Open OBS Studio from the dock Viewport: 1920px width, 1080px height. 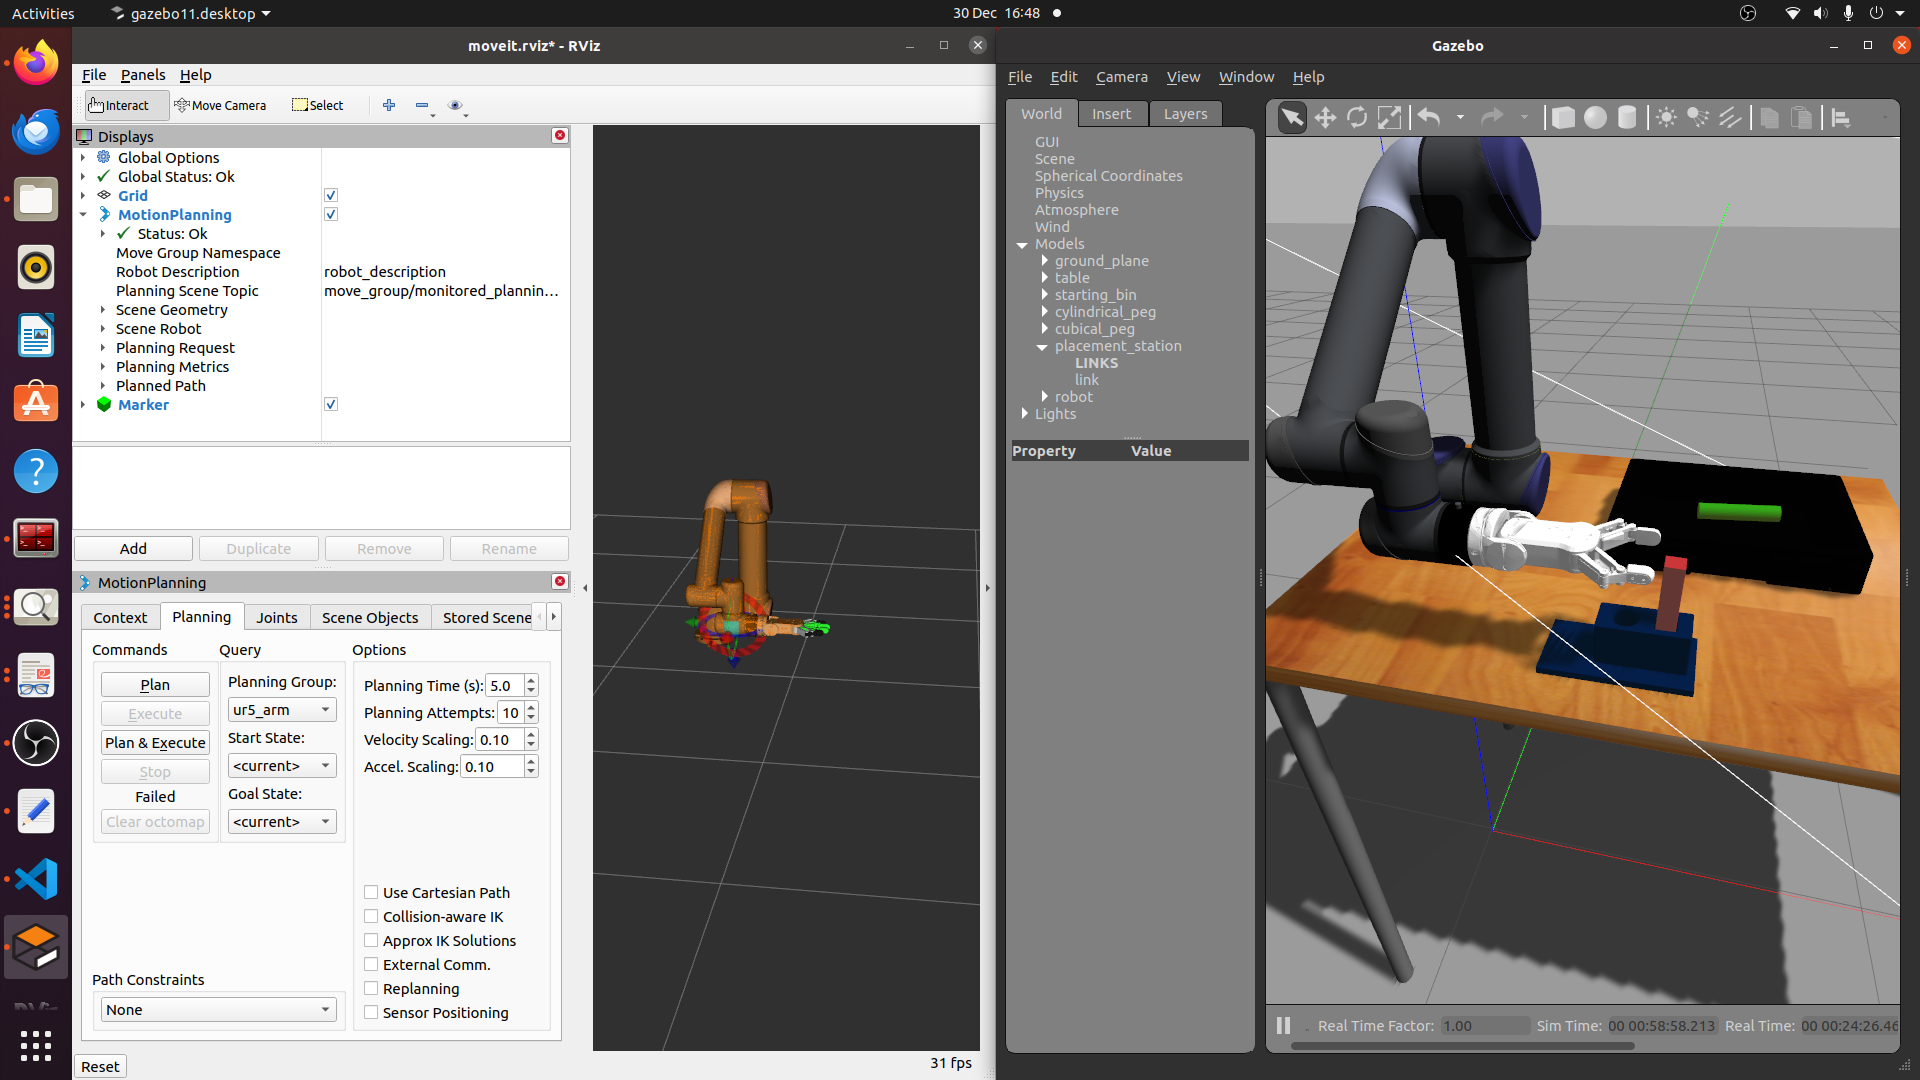coord(36,743)
